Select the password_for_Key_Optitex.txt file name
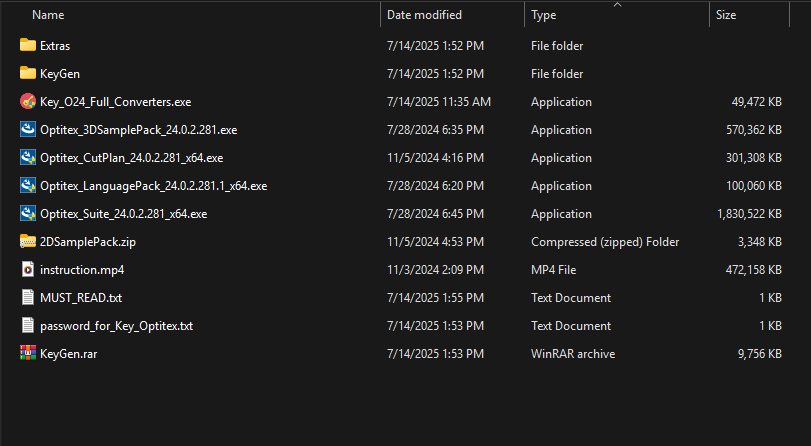Screen dimensions: 811x446 (x=116, y=325)
